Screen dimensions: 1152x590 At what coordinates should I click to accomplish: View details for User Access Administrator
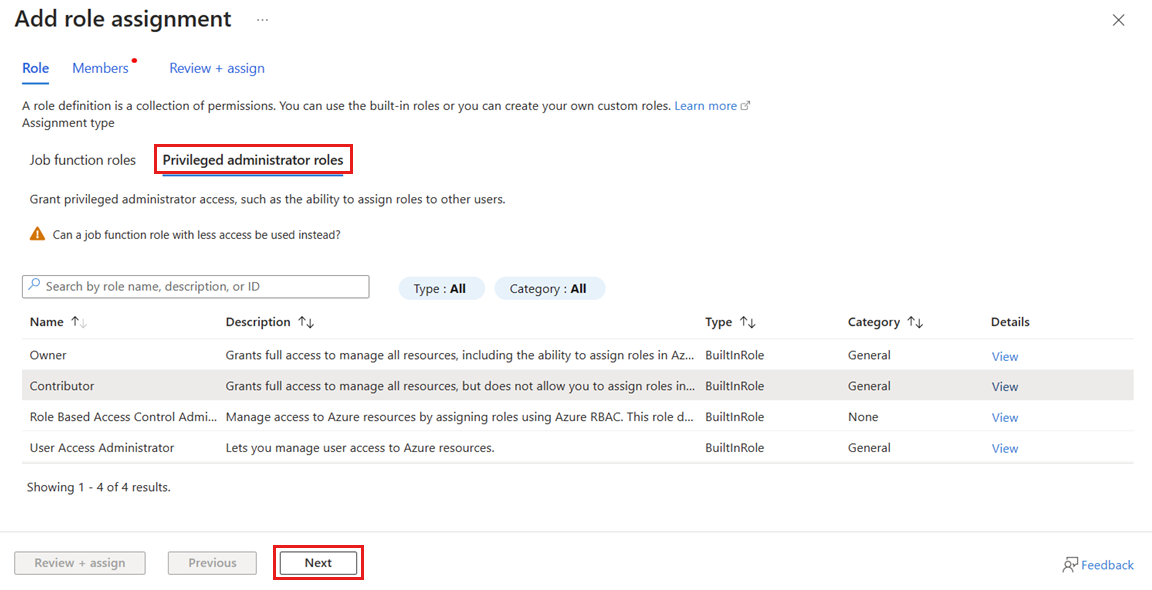pos(1004,449)
